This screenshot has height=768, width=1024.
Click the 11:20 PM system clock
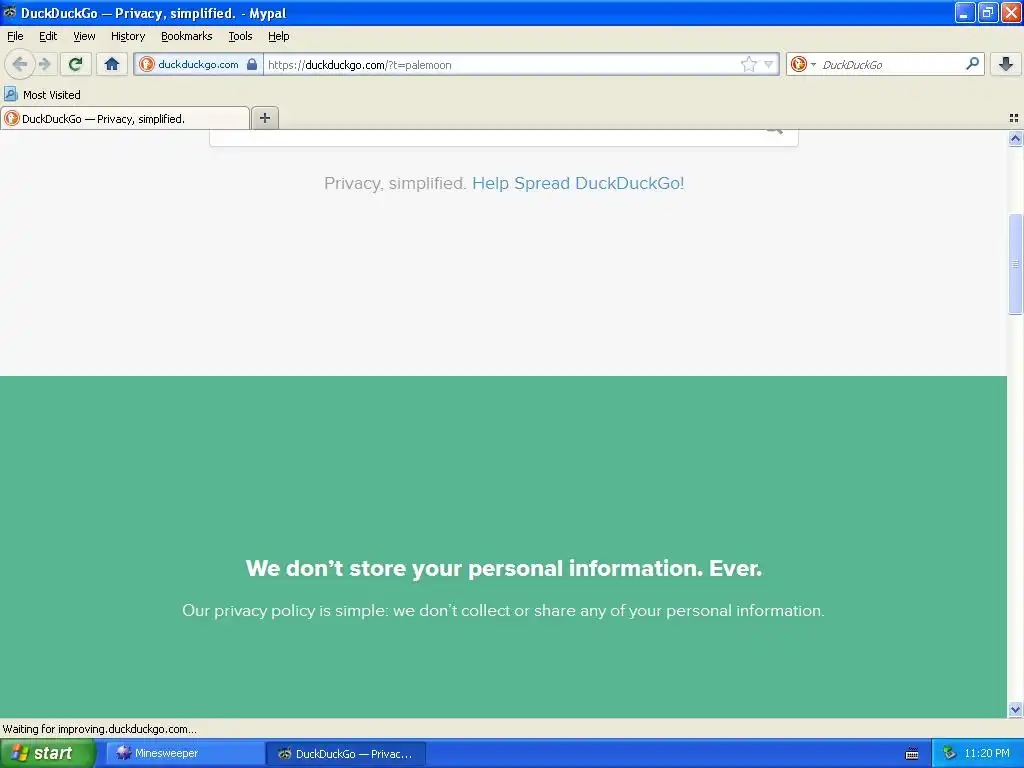pyautogui.click(x=987, y=753)
